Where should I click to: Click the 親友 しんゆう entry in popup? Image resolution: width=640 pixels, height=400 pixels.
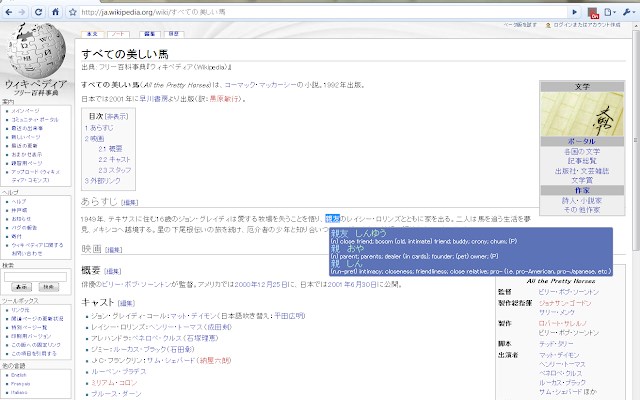point(358,233)
